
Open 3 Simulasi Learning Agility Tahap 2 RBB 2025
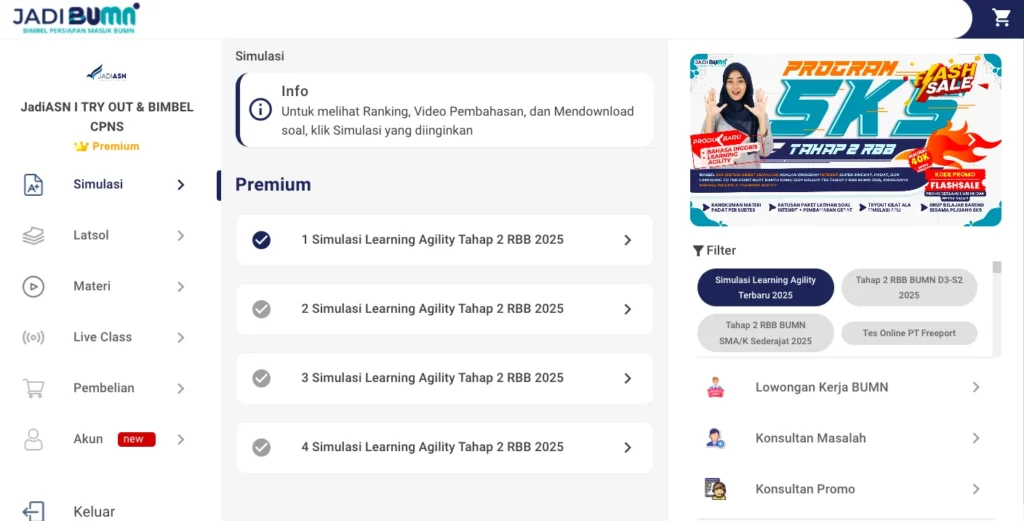click(444, 379)
